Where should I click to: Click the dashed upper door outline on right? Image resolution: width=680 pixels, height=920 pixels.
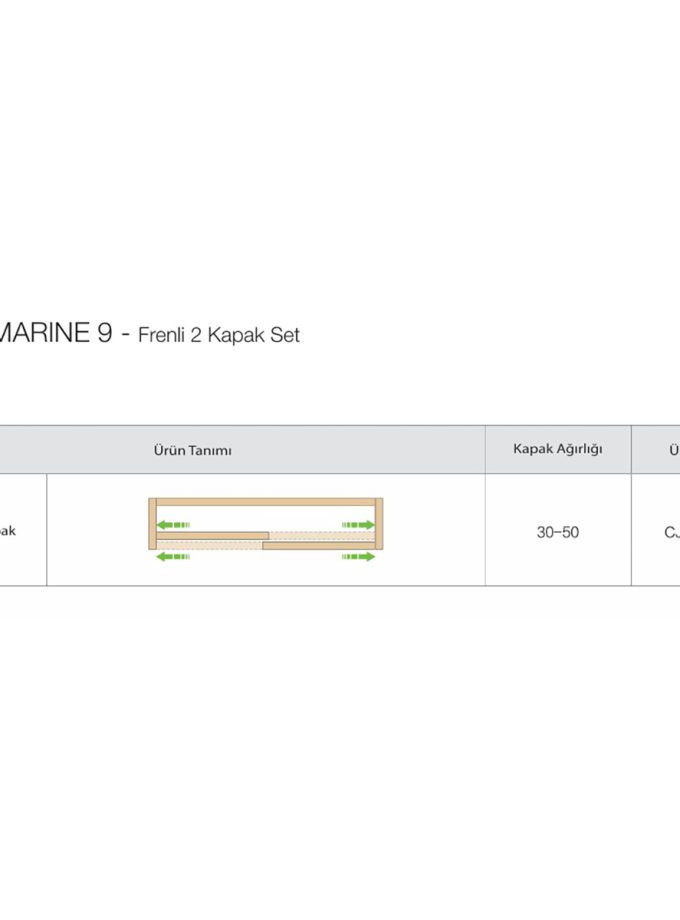click(x=320, y=536)
